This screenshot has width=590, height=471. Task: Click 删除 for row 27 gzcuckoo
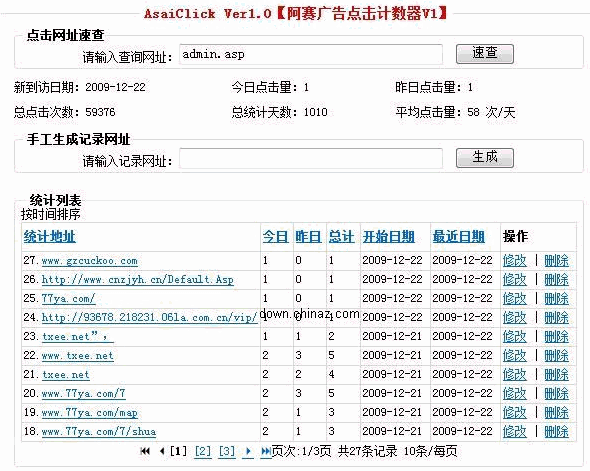pos(557,260)
